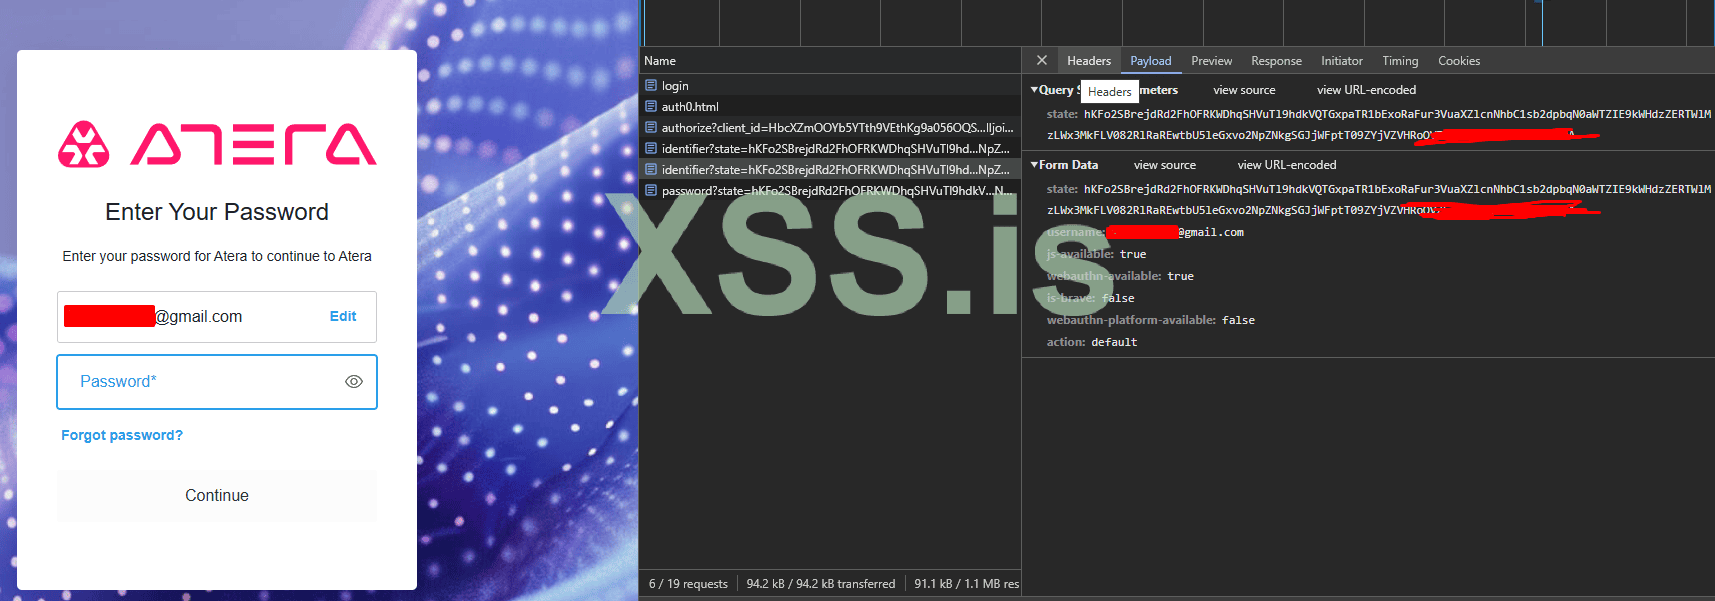Click view source for Form Data
Image resolution: width=1715 pixels, height=601 pixels.
[x=1165, y=165]
